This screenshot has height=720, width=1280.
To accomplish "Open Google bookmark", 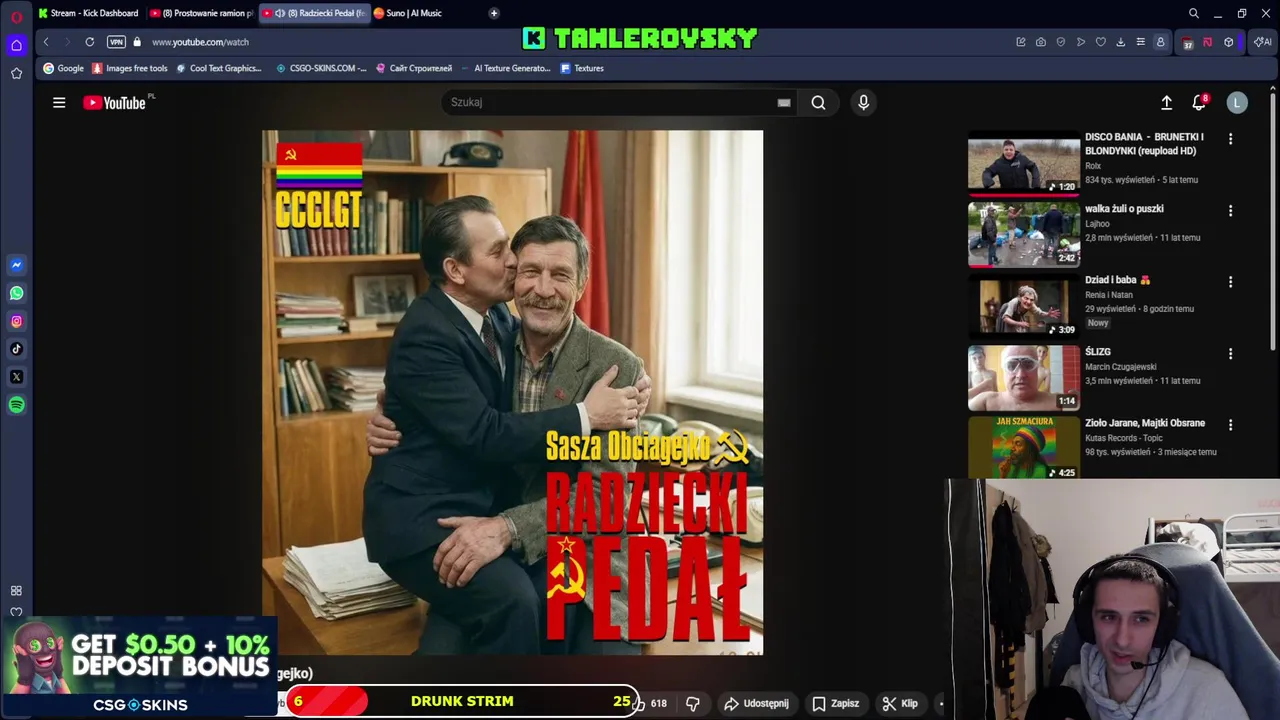I will tap(64, 68).
